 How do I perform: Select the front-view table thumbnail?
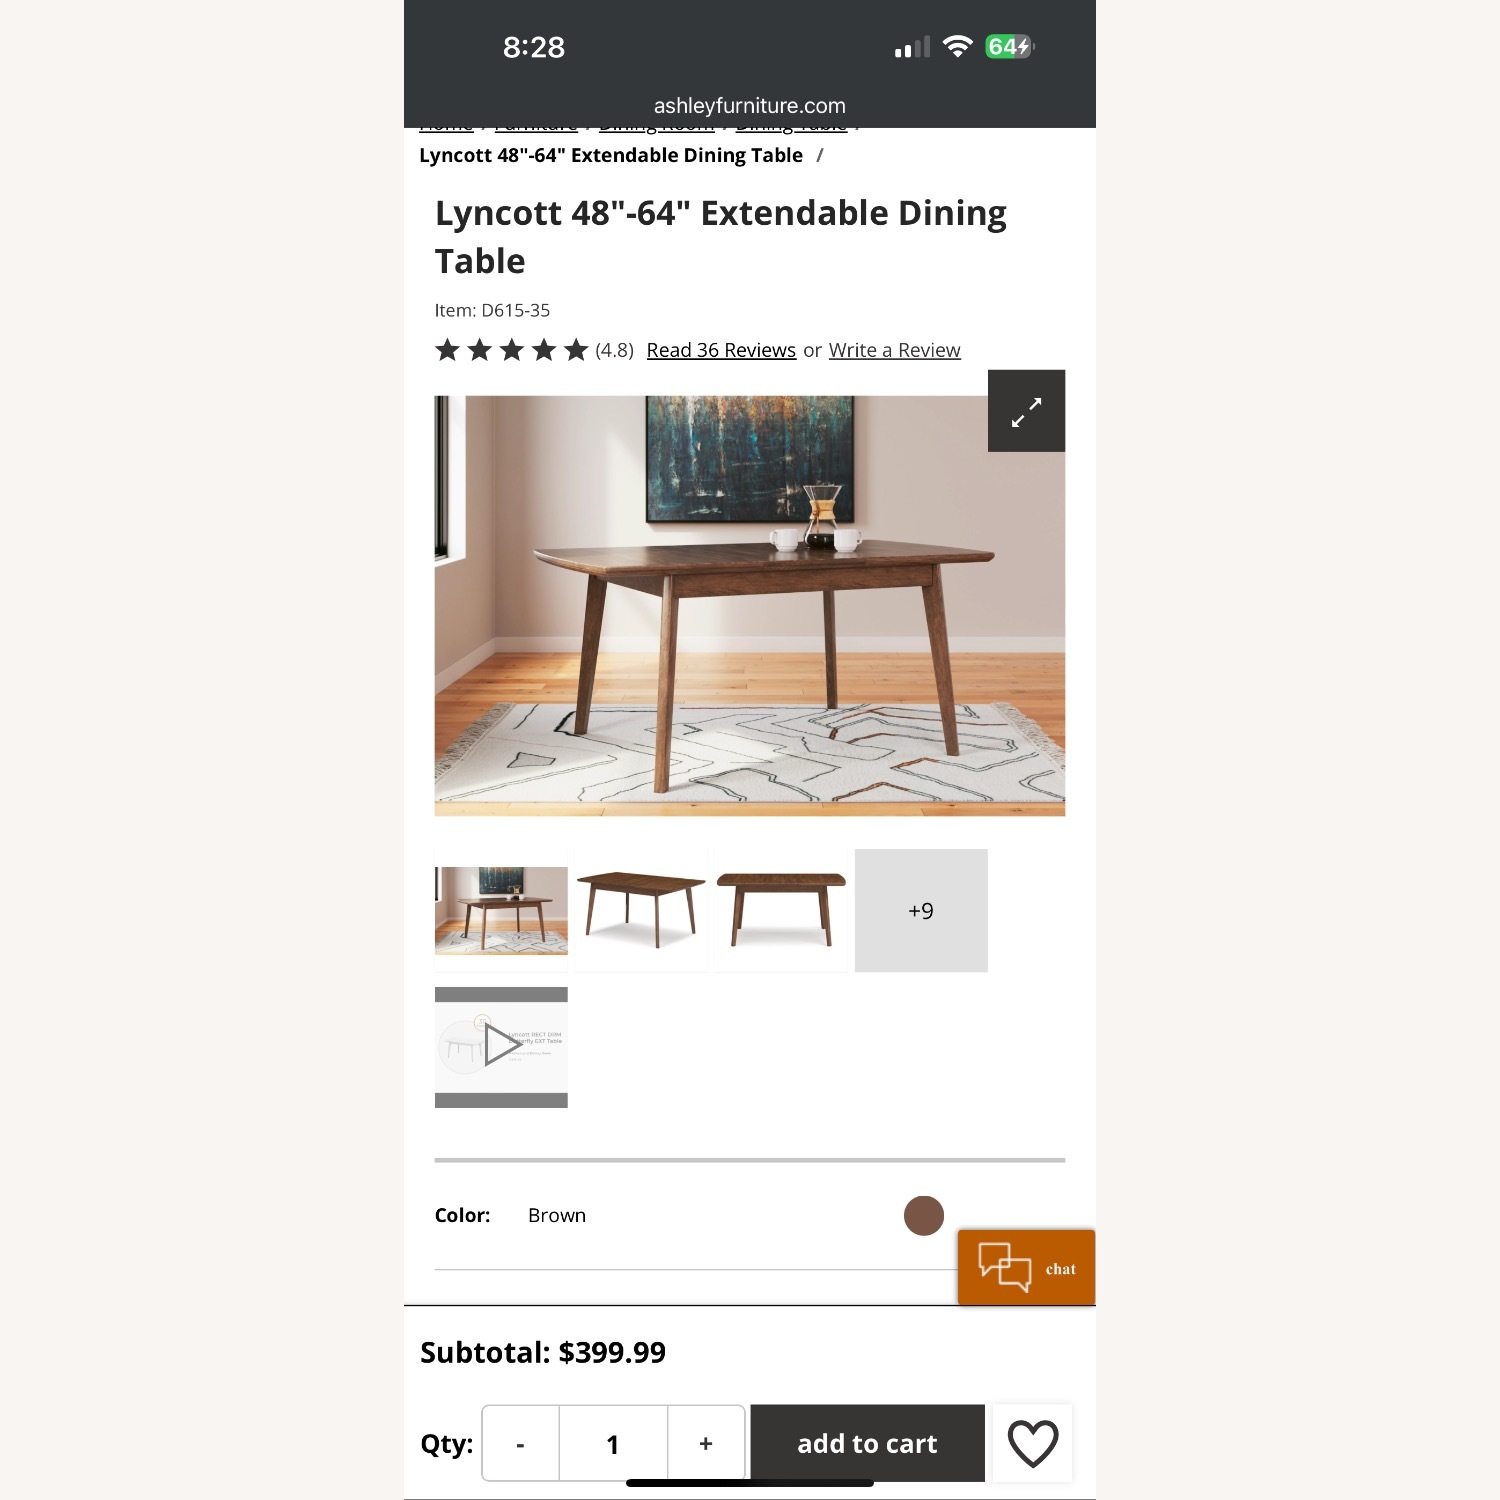pos(781,910)
